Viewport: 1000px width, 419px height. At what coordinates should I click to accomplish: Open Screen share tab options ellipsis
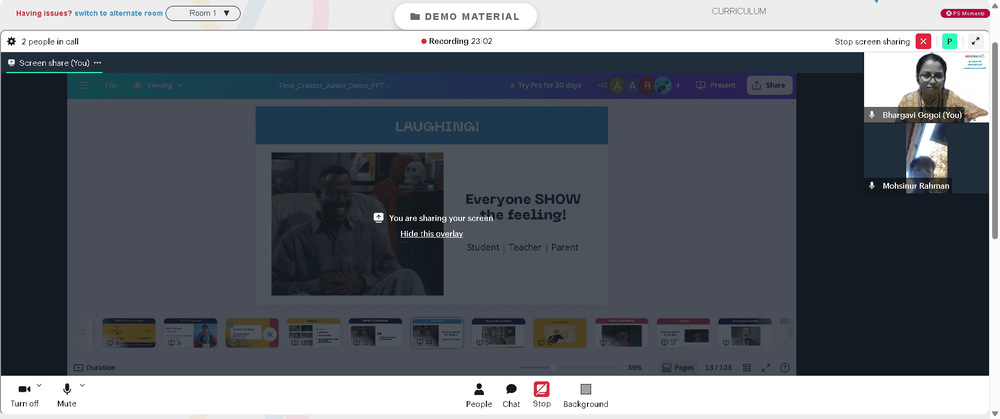(x=98, y=63)
